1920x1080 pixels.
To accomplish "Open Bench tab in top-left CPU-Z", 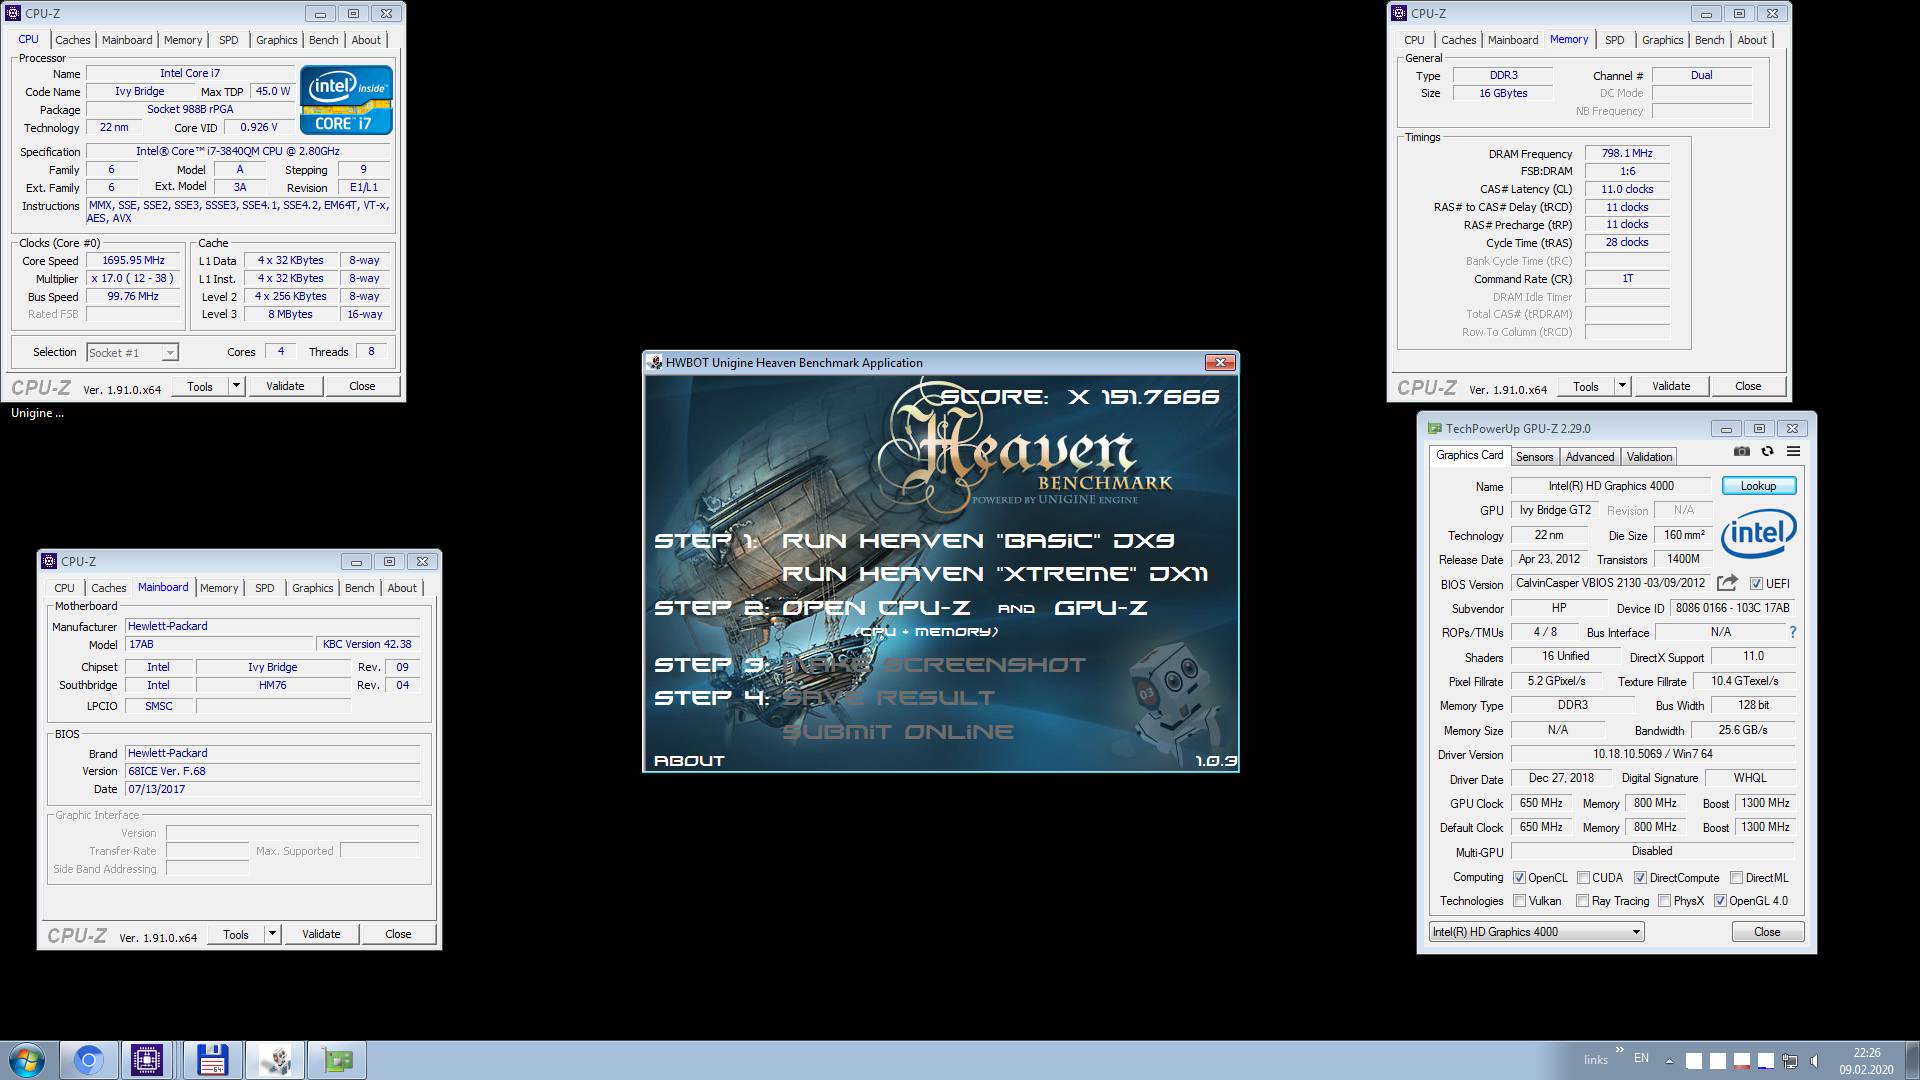I will [x=323, y=40].
